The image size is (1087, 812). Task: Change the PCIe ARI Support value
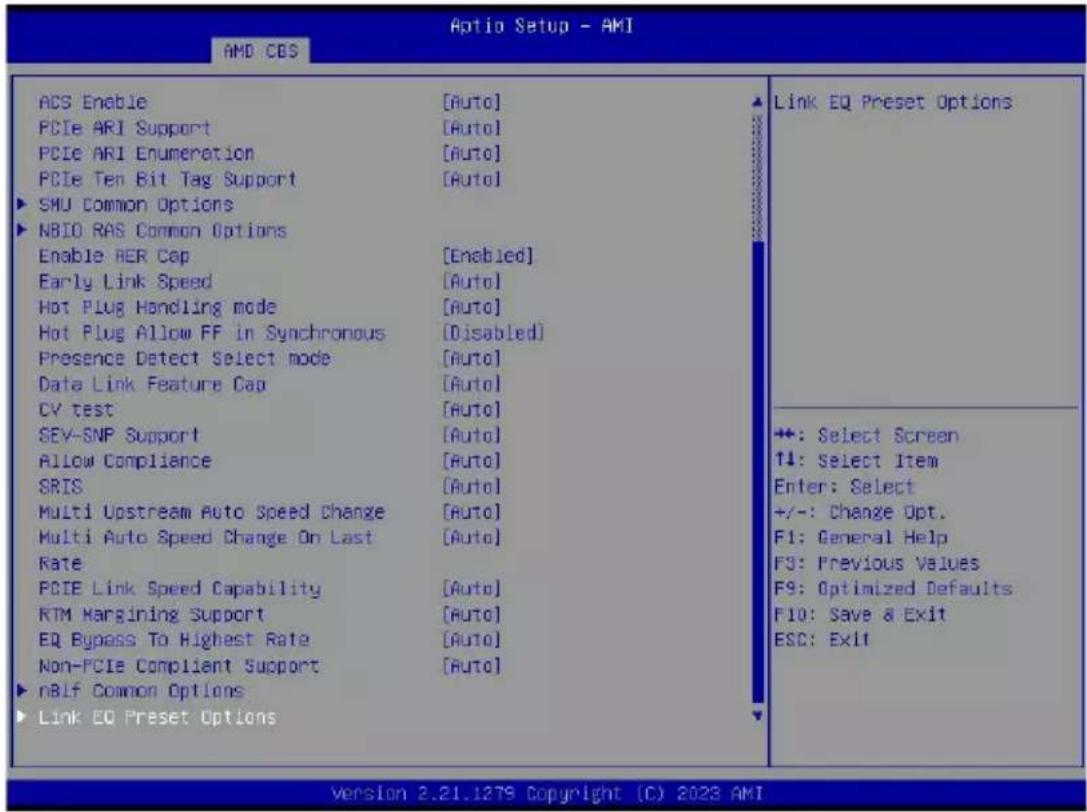(x=471, y=128)
